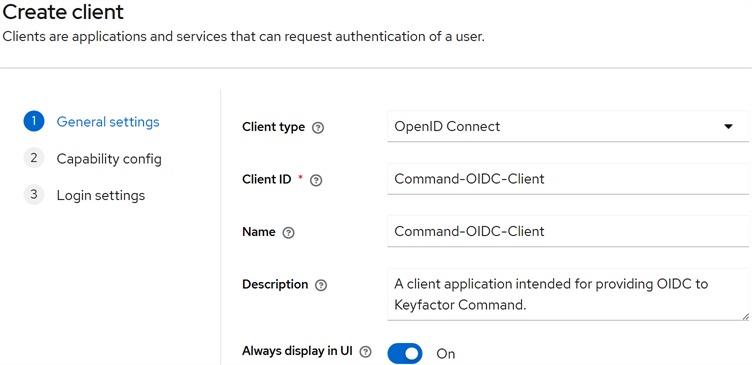The image size is (752, 365).
Task: Click the help icon beside Client type
Action: coord(317,128)
